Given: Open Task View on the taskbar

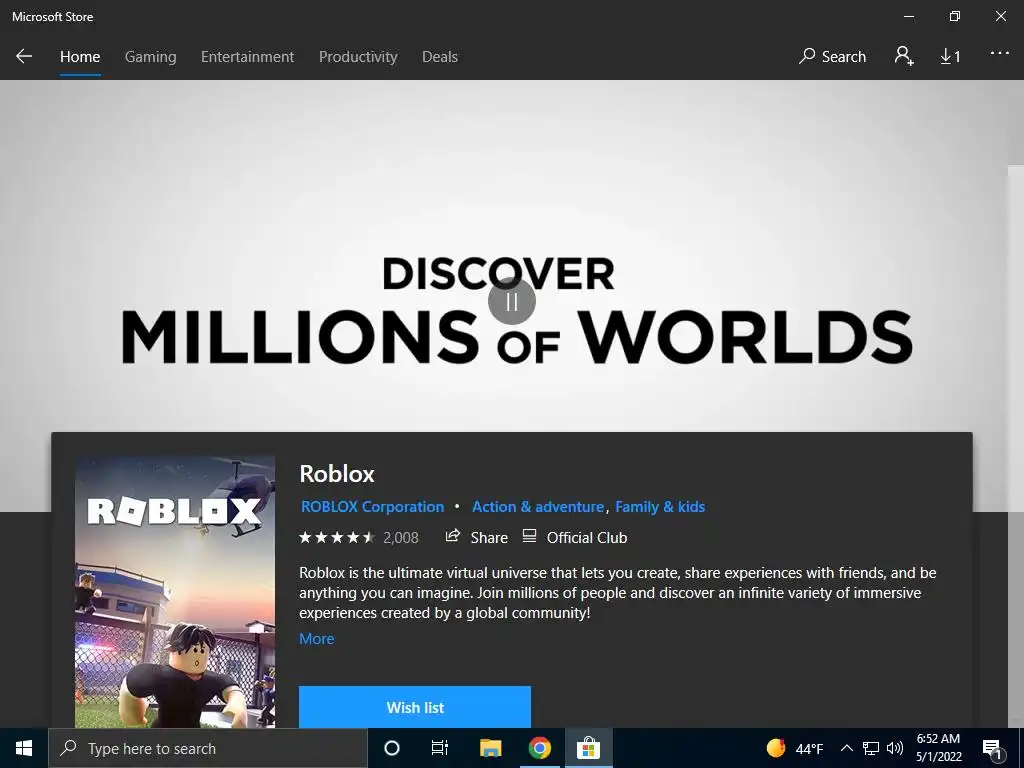Looking at the screenshot, I should 440,748.
